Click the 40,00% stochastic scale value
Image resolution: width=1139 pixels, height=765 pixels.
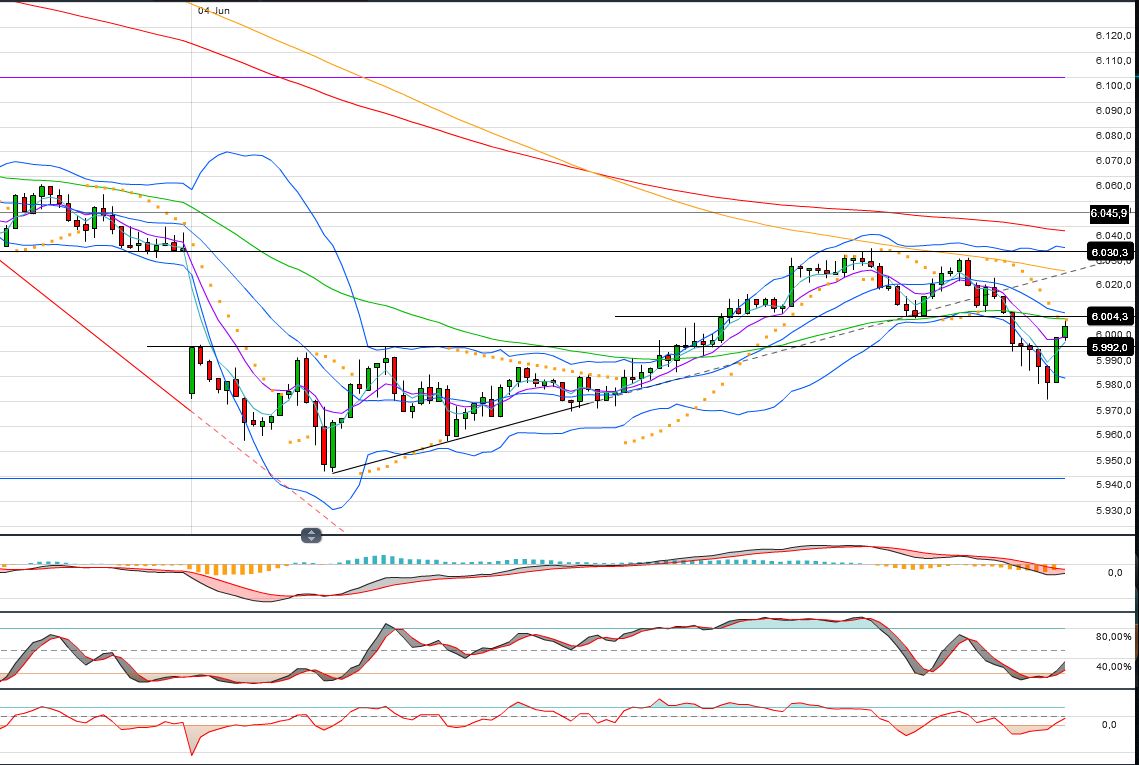[x=1113, y=667]
